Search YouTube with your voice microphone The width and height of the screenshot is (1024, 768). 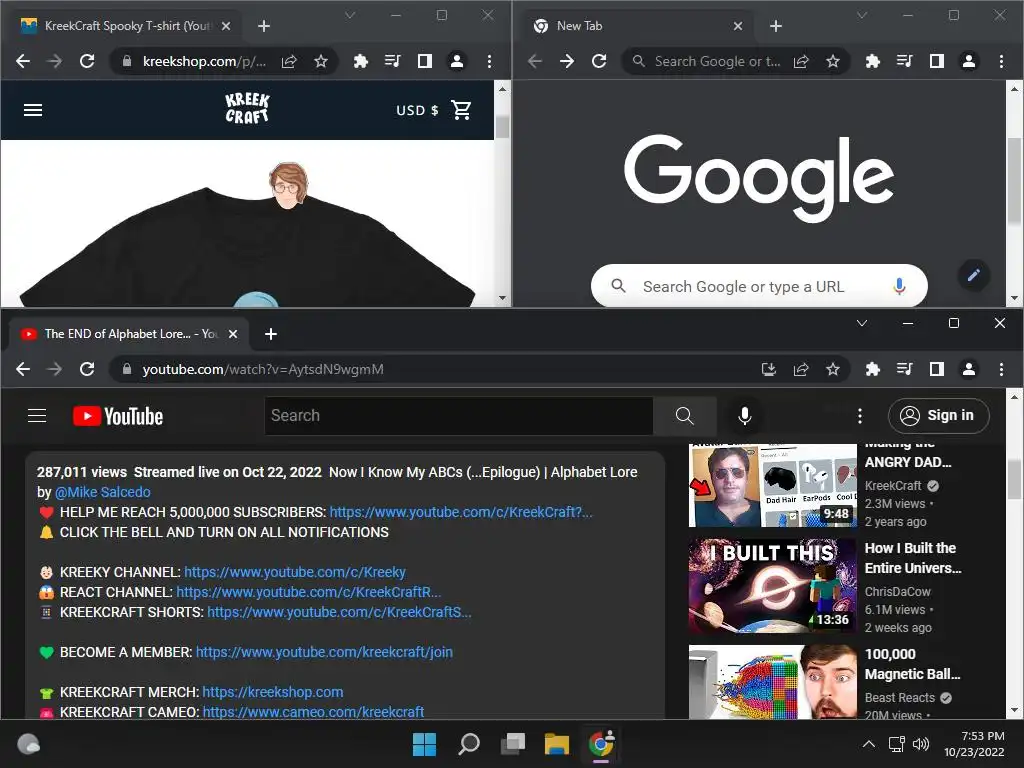click(744, 416)
